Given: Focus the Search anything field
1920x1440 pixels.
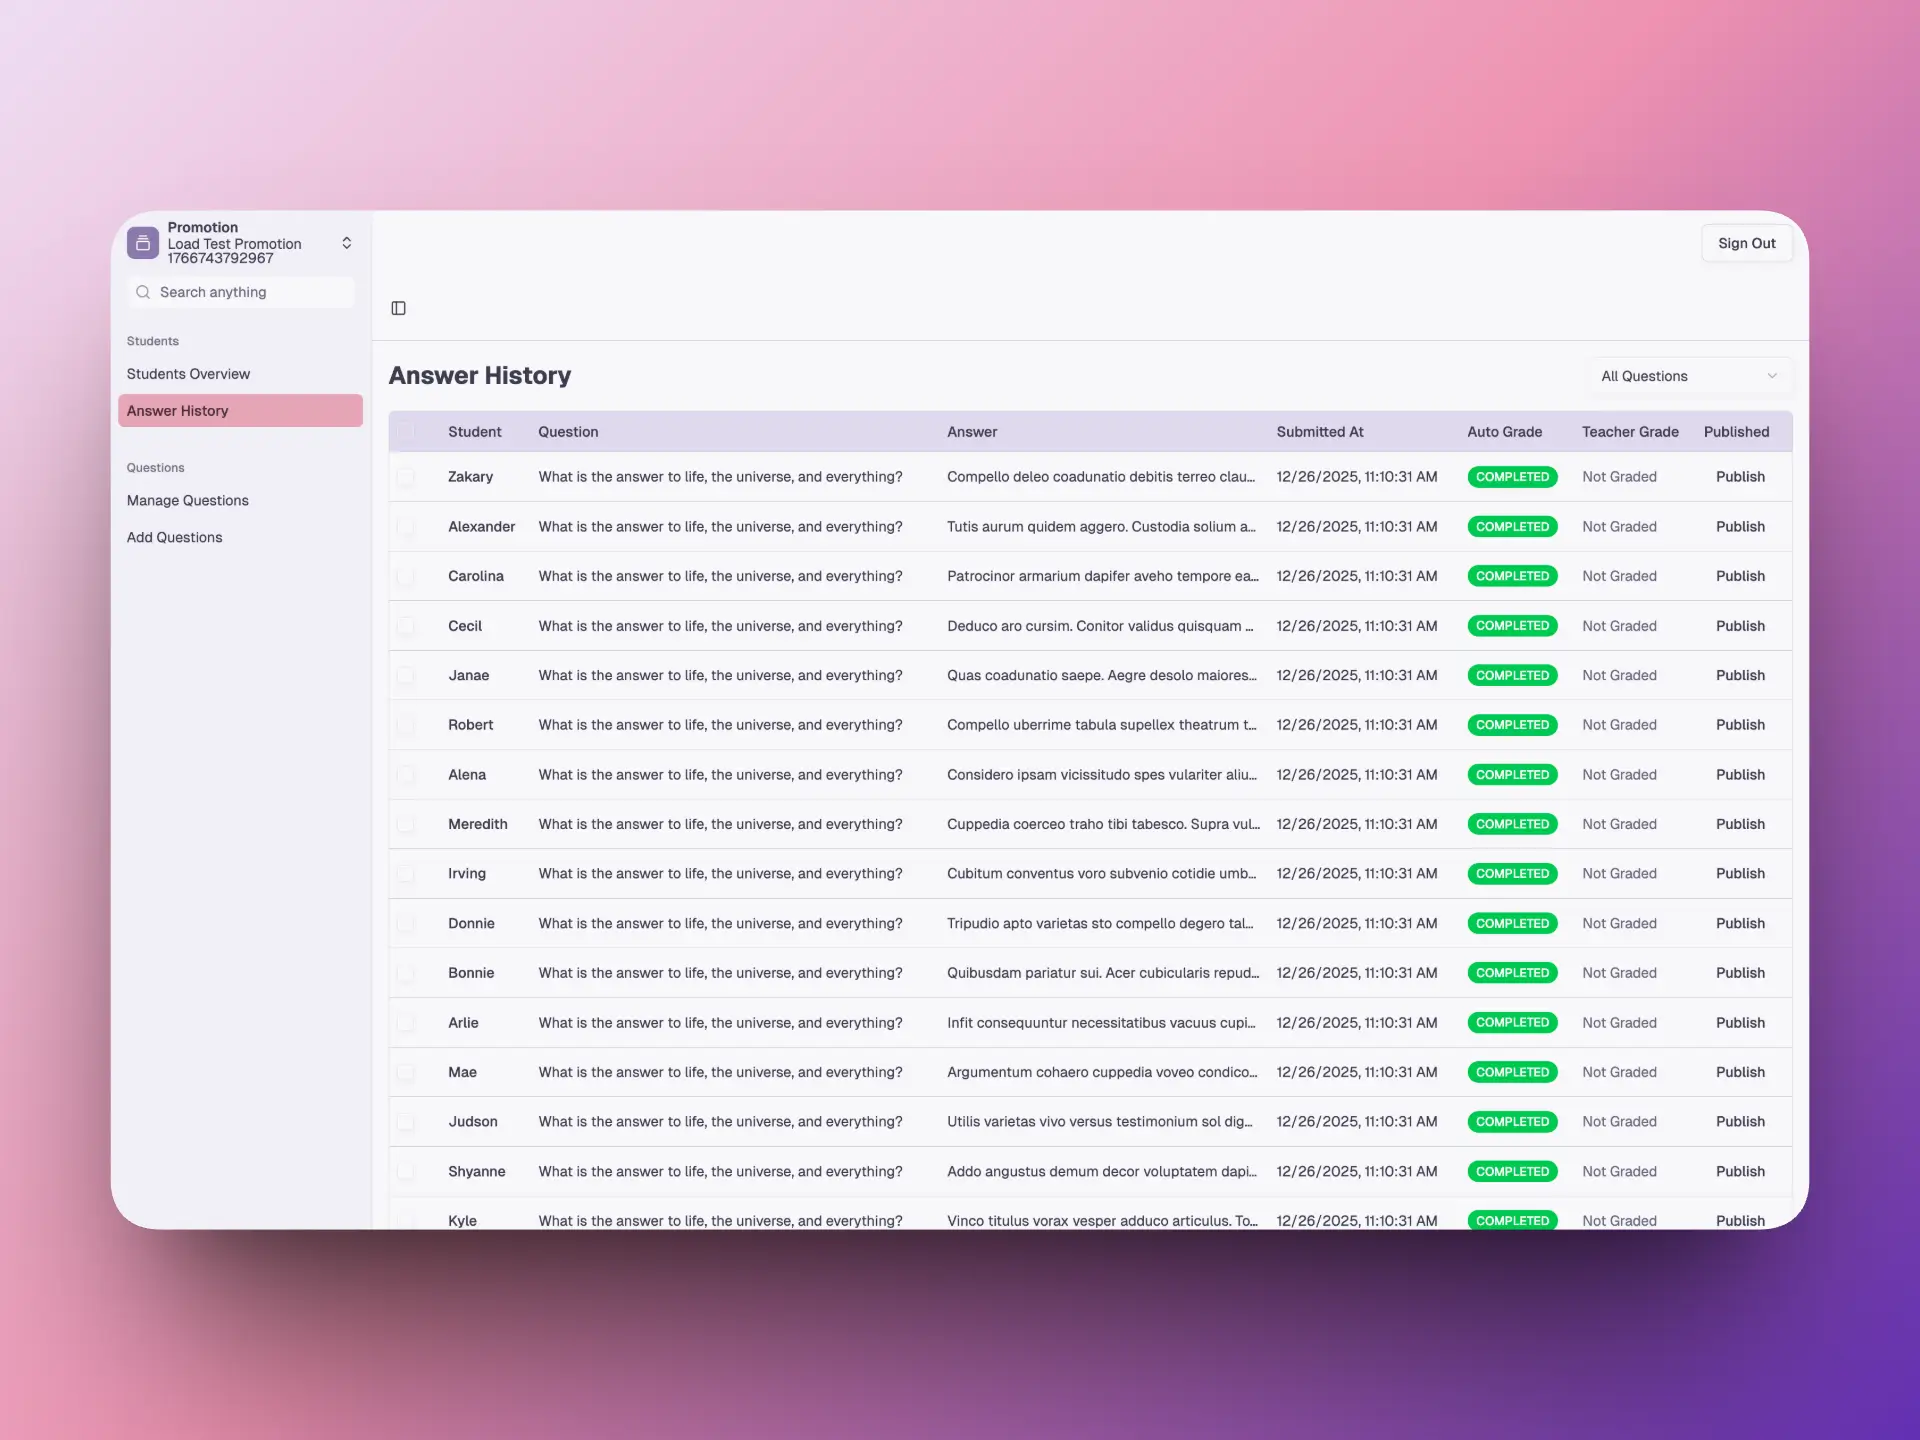Looking at the screenshot, I should pyautogui.click(x=250, y=292).
